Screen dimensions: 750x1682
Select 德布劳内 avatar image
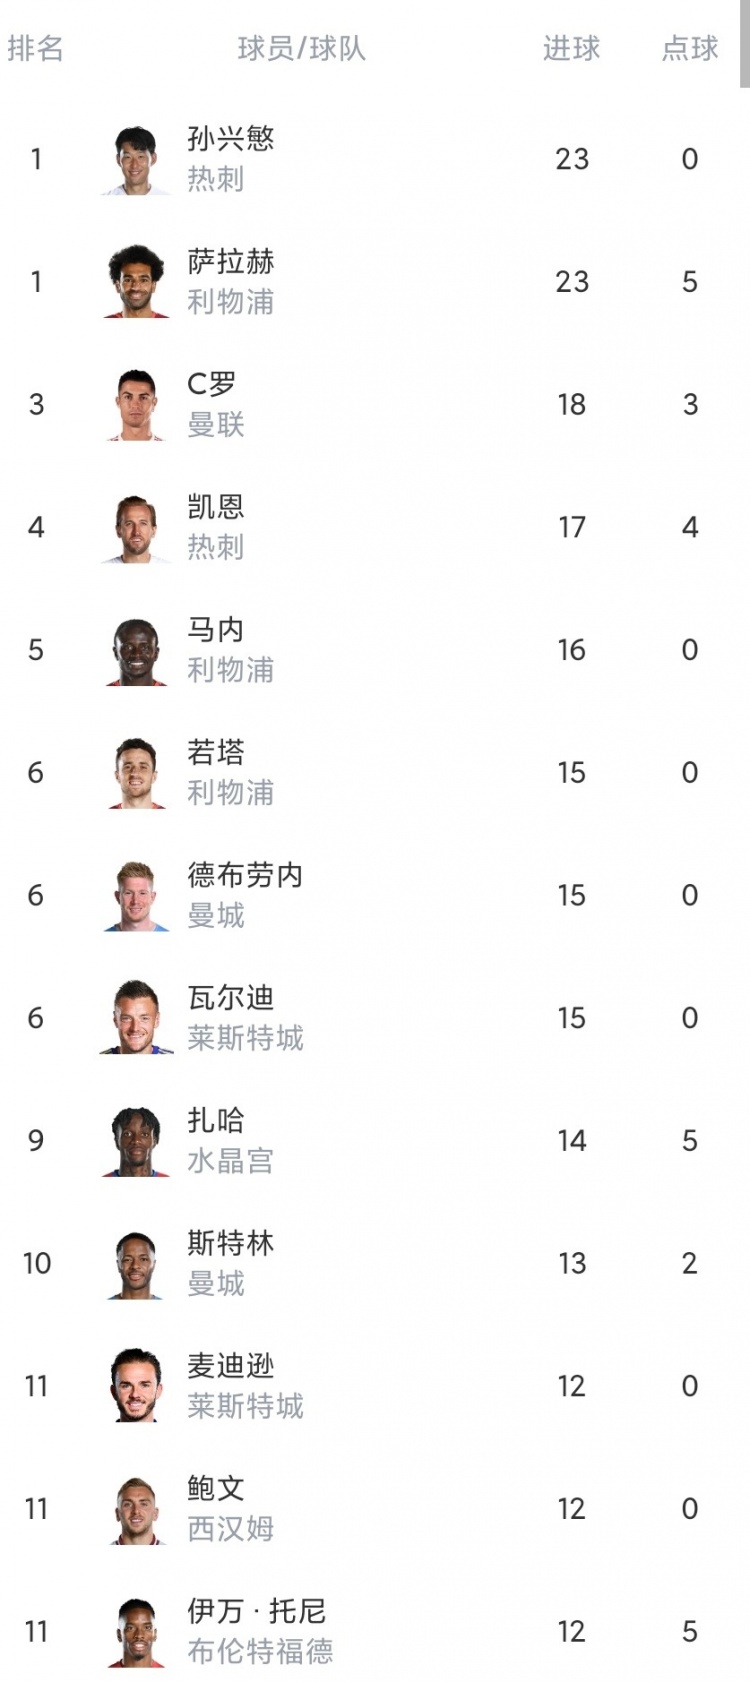(136, 895)
